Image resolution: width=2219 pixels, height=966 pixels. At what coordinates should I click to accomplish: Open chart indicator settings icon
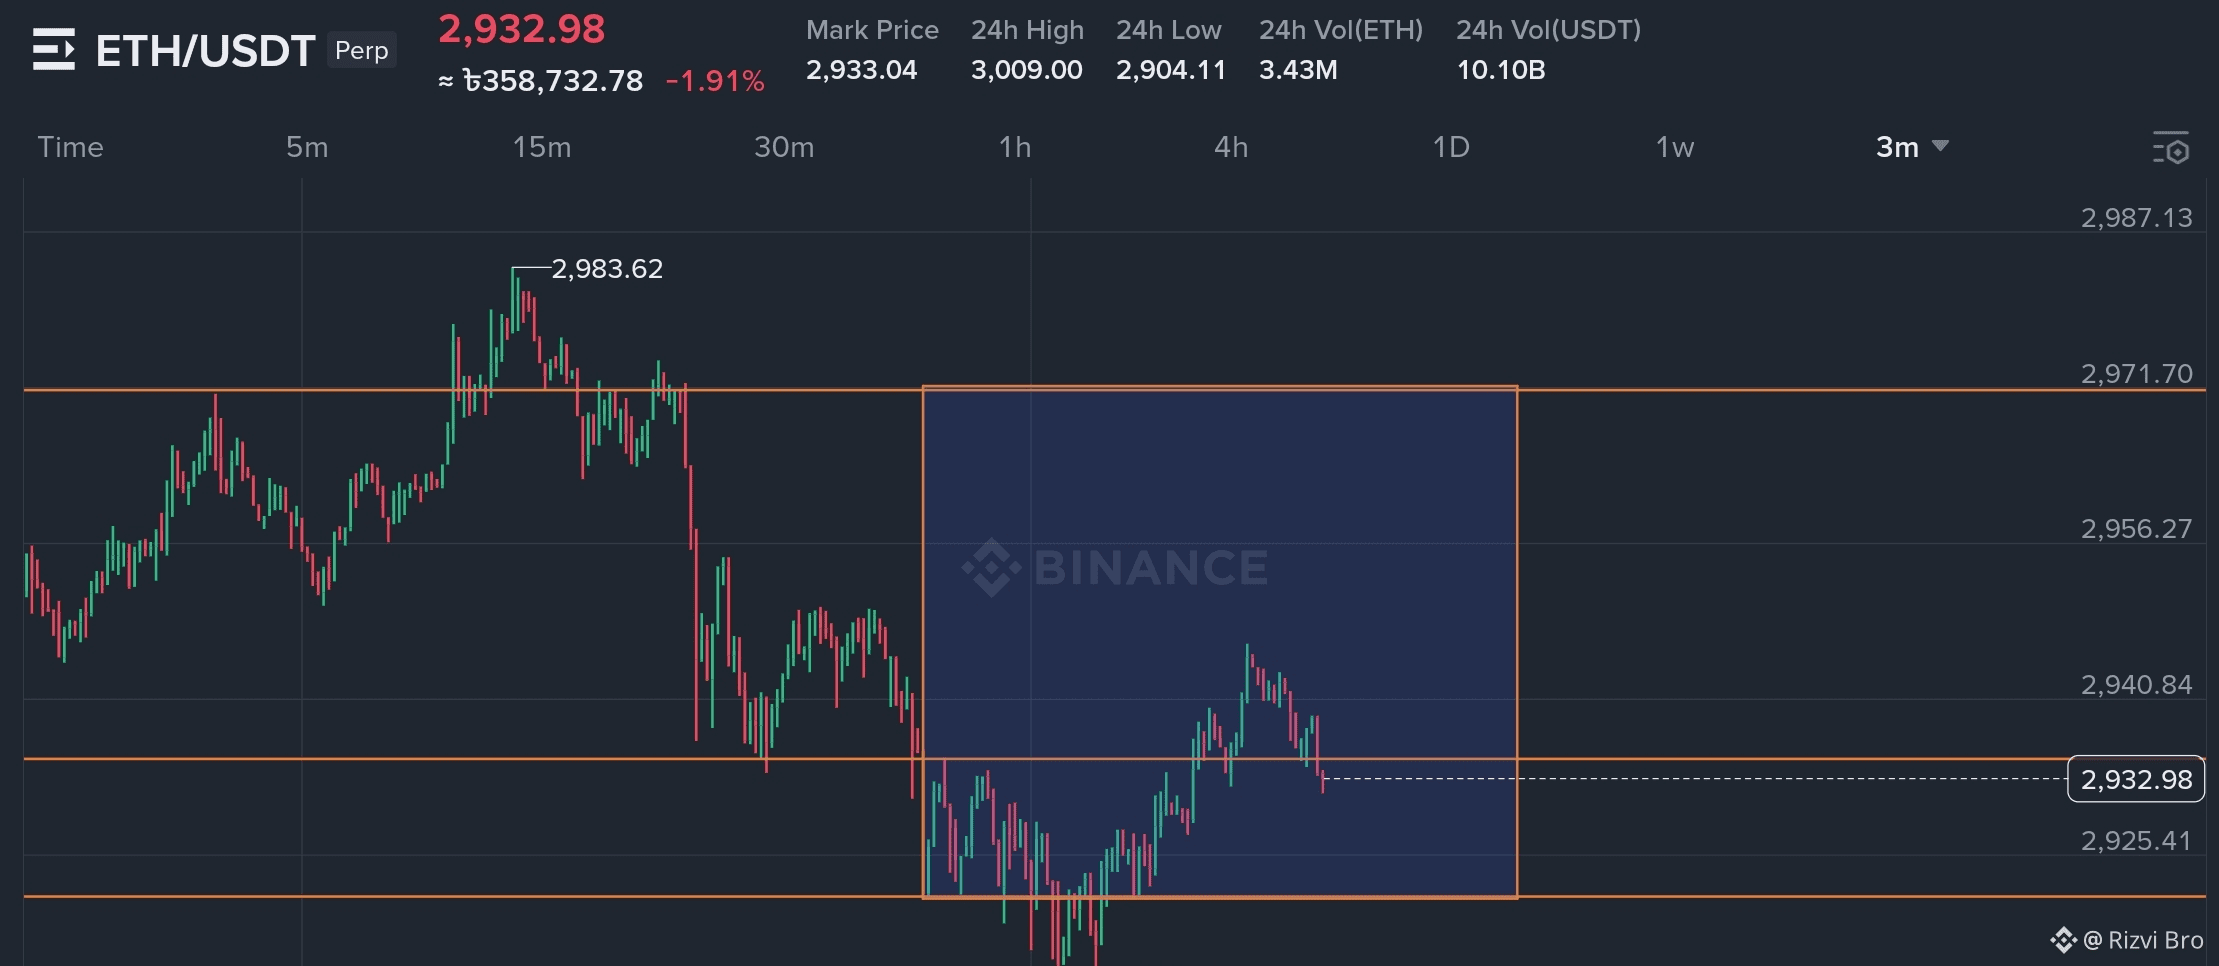click(2170, 147)
